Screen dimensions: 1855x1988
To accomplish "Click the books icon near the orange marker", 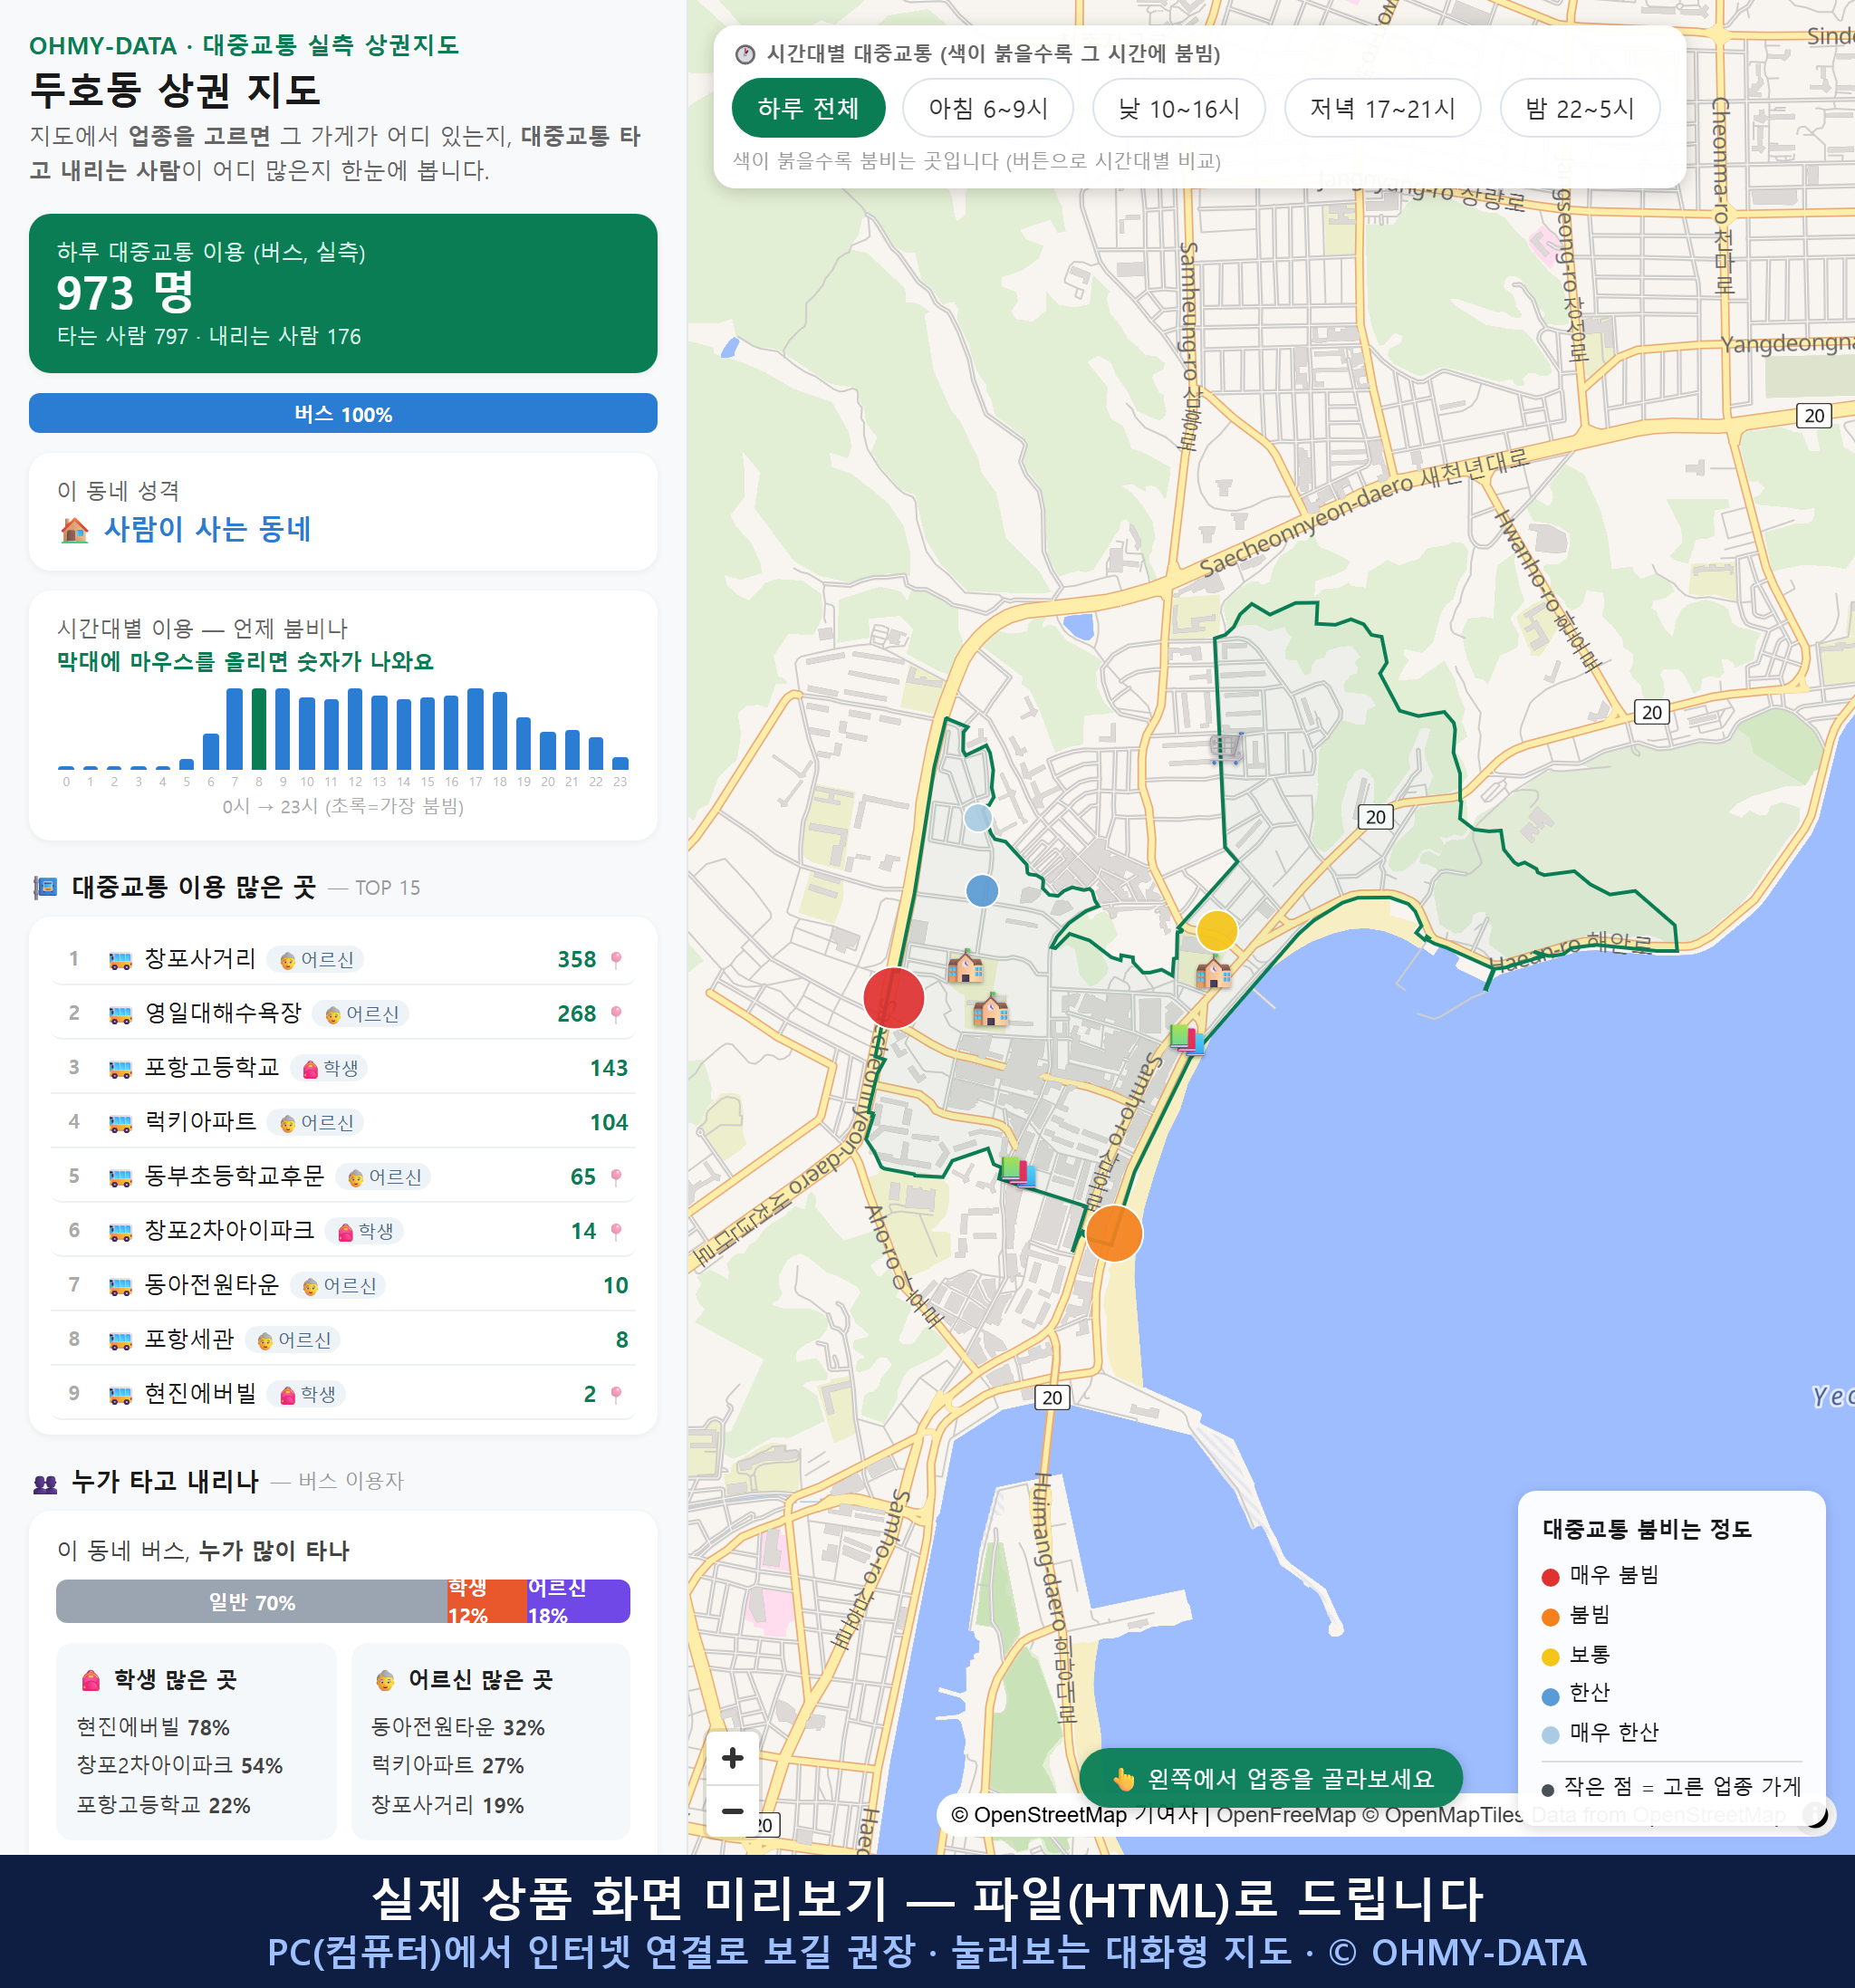I will pyautogui.click(x=1017, y=1170).
